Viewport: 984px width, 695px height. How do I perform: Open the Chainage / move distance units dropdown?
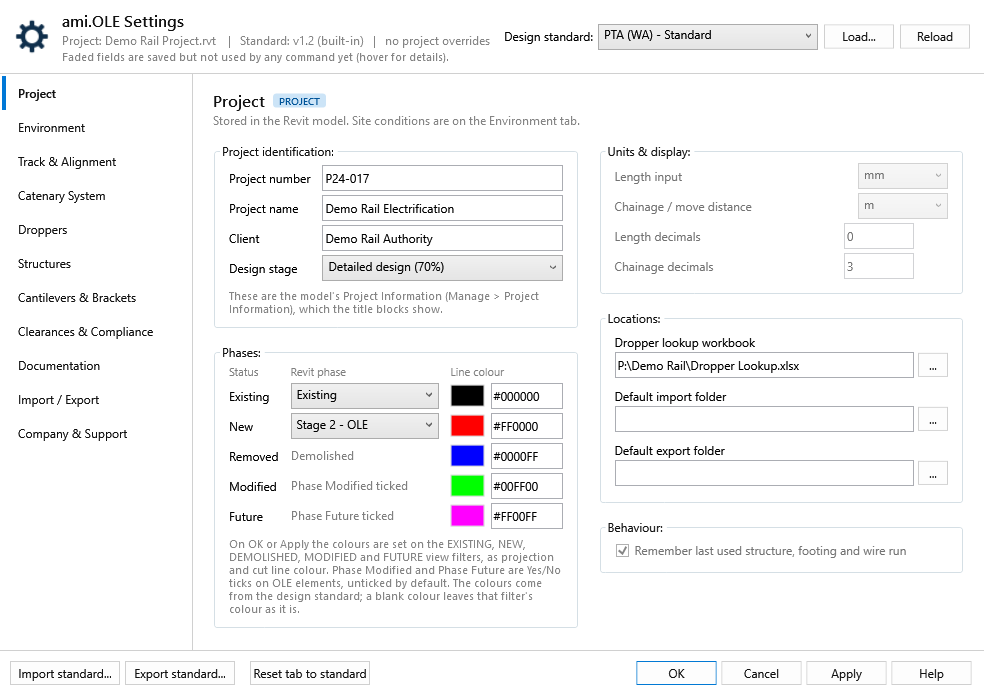click(902, 206)
